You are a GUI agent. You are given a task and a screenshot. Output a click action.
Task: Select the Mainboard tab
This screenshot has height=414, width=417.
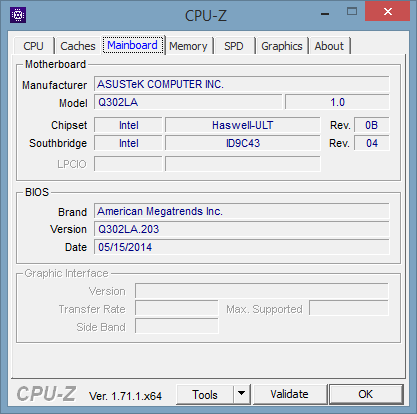coord(133,45)
